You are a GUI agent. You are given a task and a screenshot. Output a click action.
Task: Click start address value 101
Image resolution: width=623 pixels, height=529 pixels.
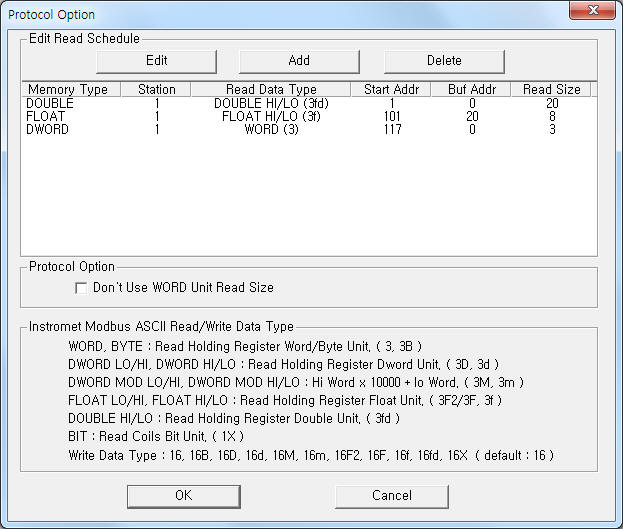392,116
